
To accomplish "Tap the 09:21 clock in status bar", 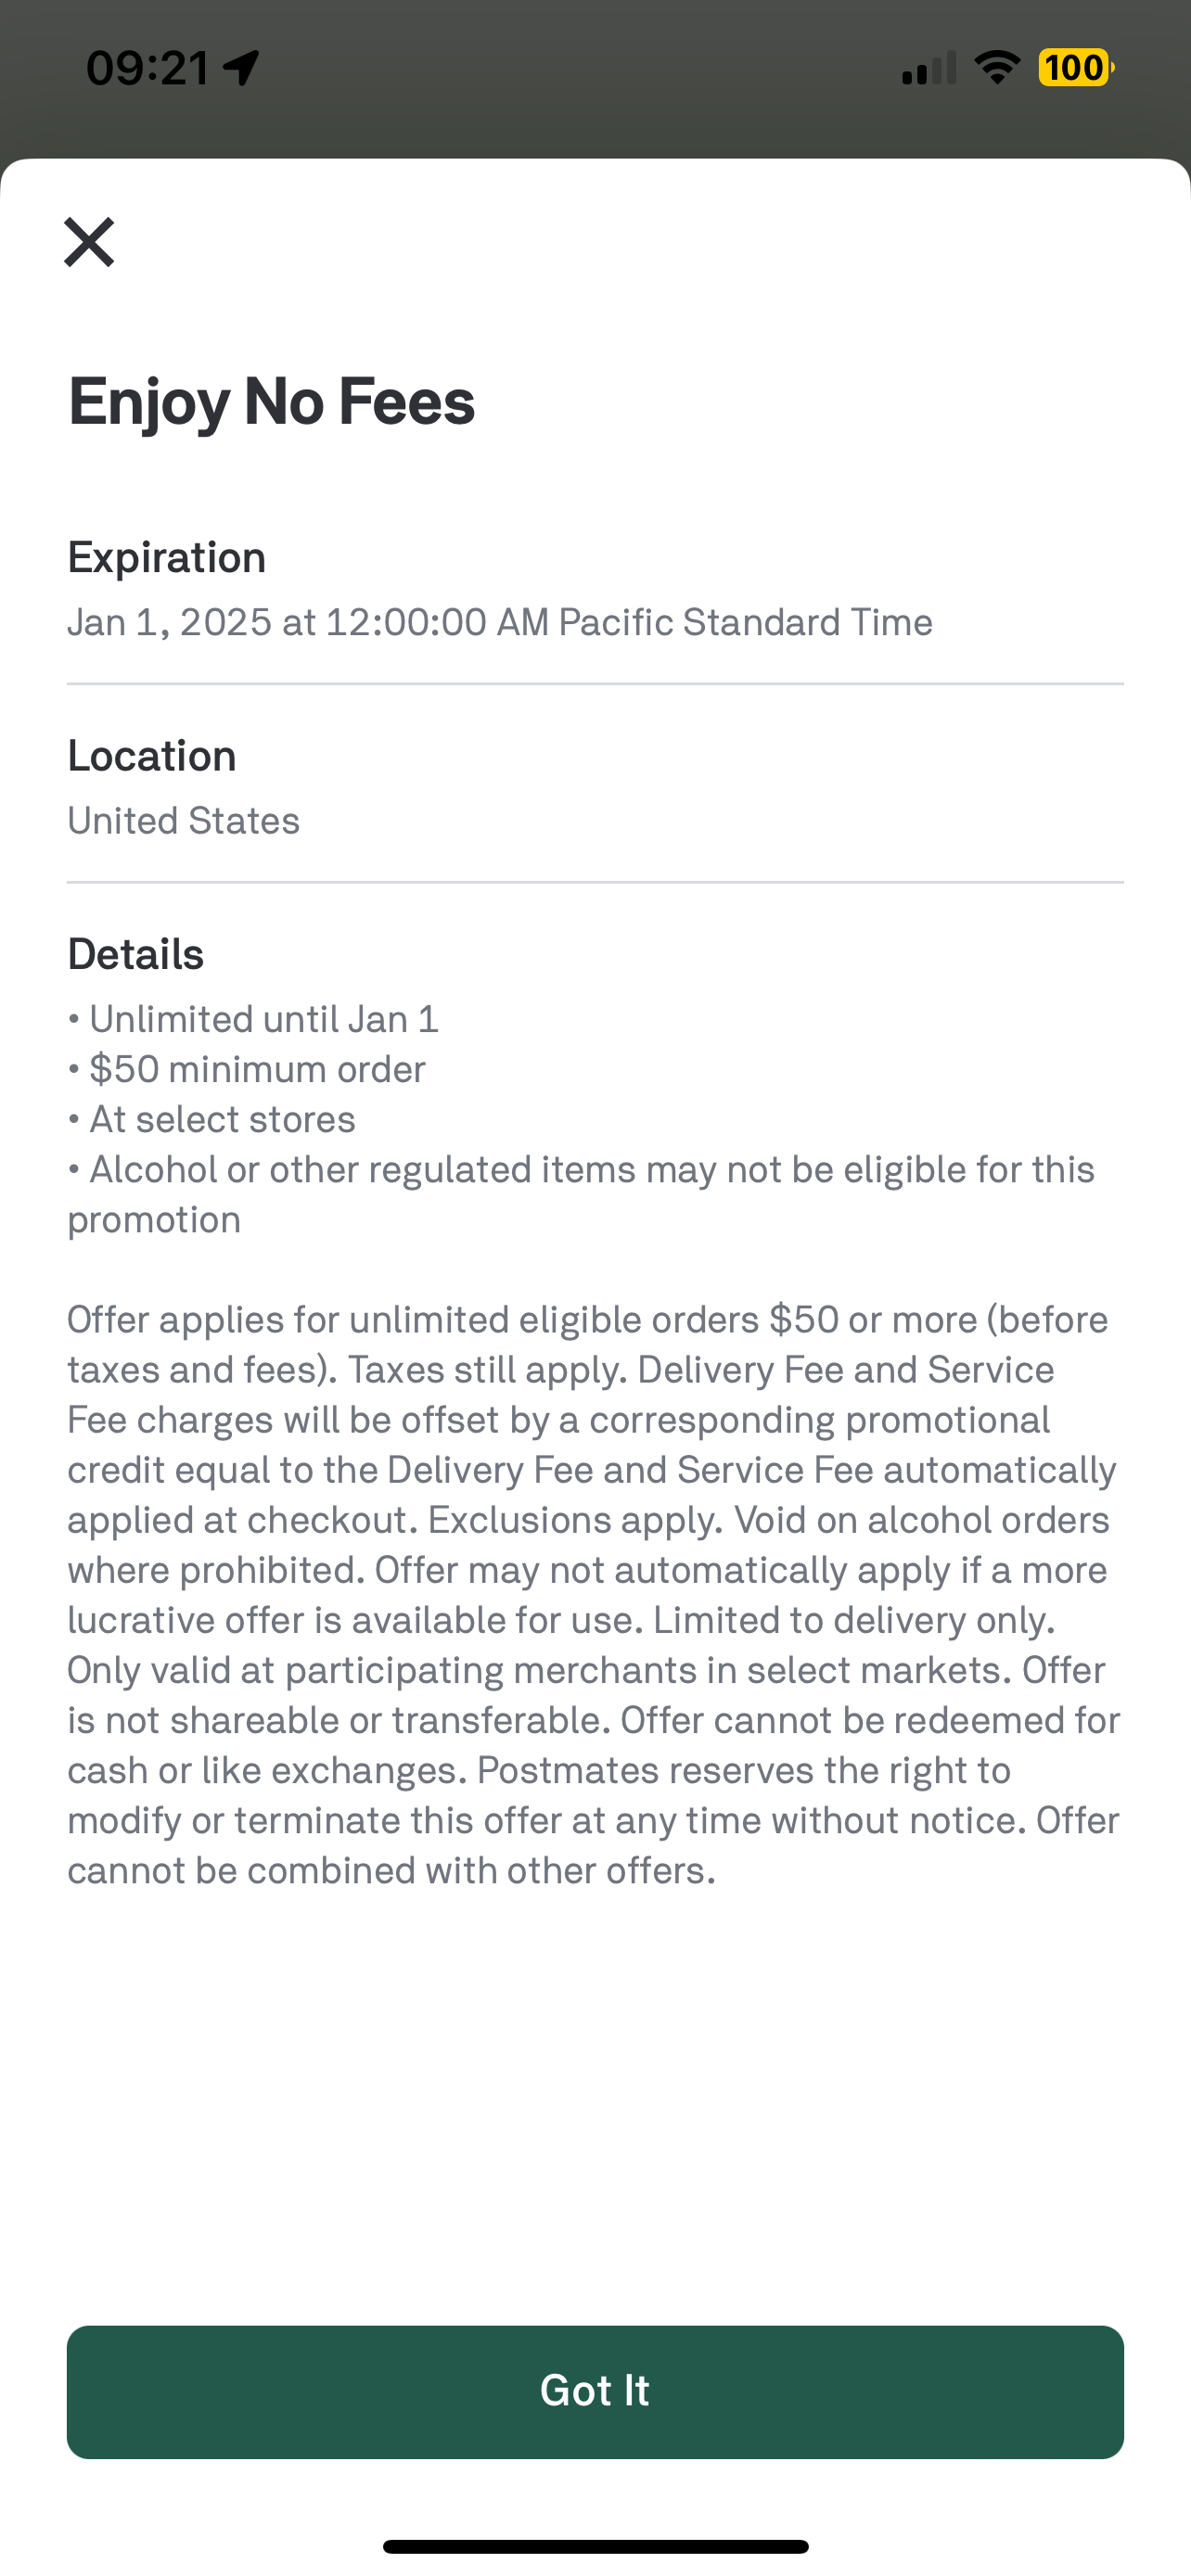I will click(x=147, y=68).
